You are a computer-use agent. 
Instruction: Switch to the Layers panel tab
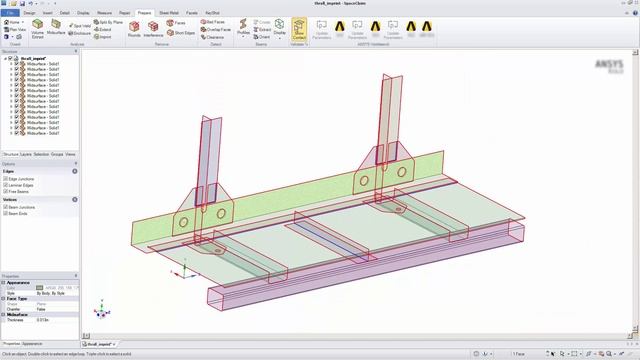click(x=26, y=154)
